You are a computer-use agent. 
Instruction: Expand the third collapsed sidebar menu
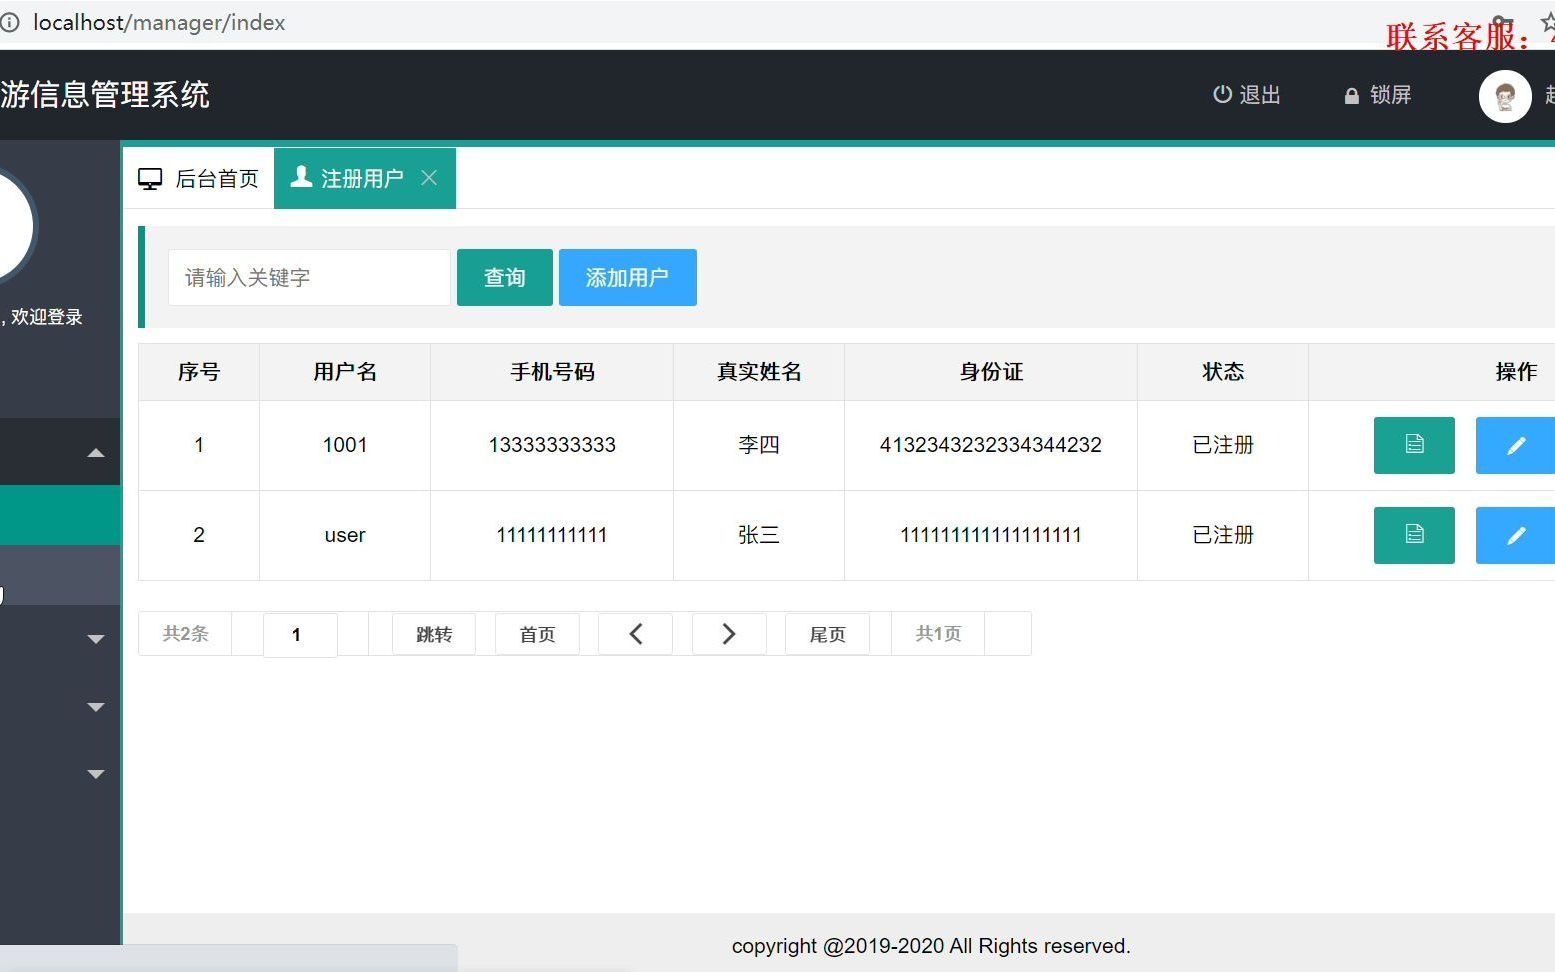[x=96, y=774]
